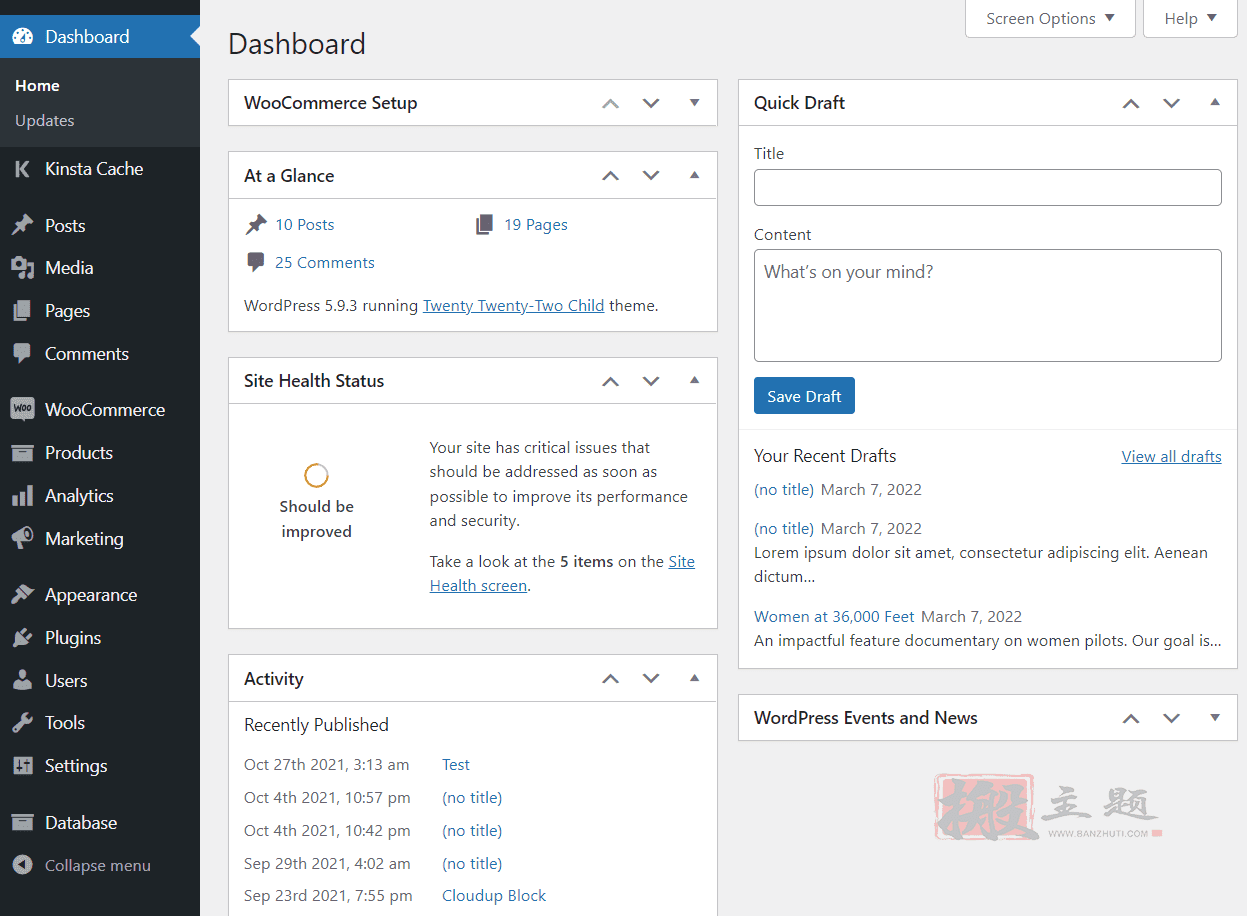Click the Posts pushpin icon in sidebar
1247x916 pixels.
click(22, 226)
